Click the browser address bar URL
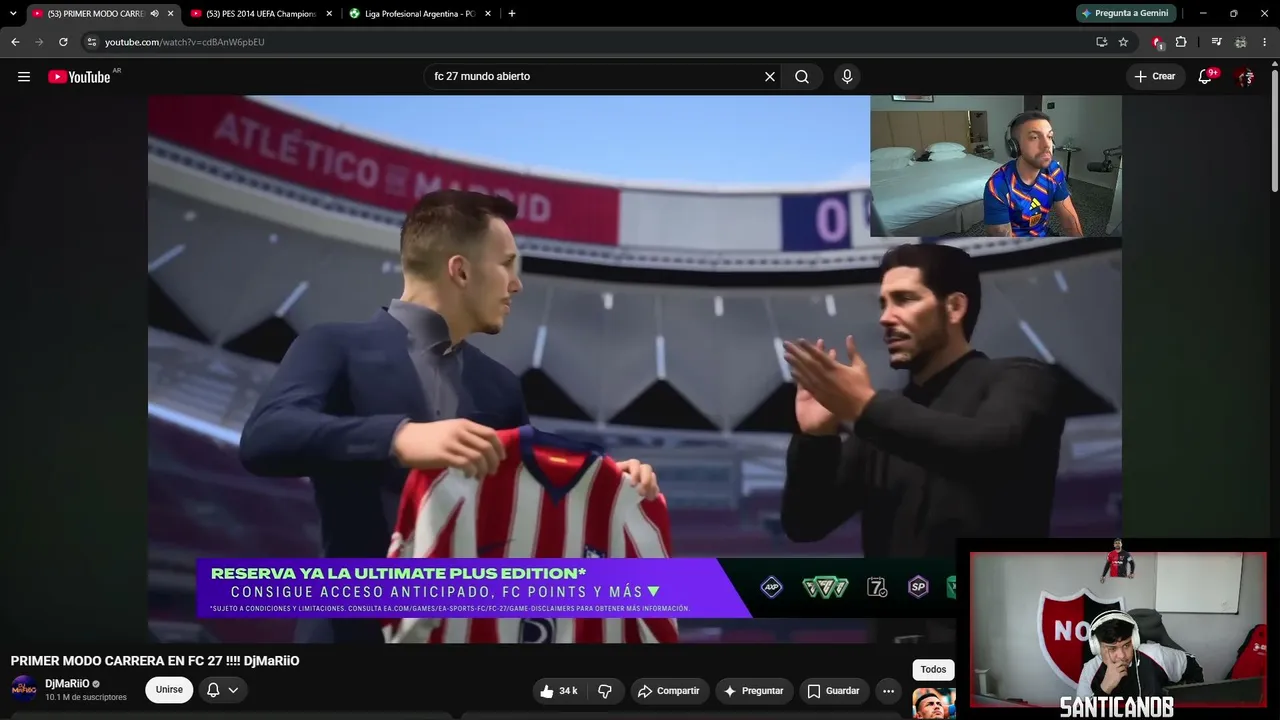This screenshot has width=1280, height=720. click(185, 42)
